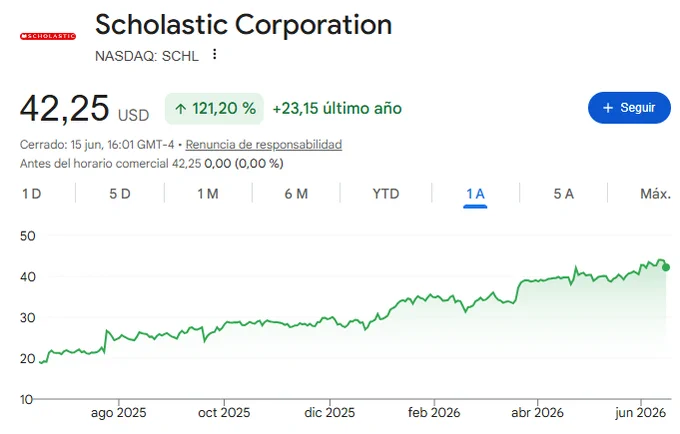
Task: Choose the 6 M range tab
Action: [296, 193]
